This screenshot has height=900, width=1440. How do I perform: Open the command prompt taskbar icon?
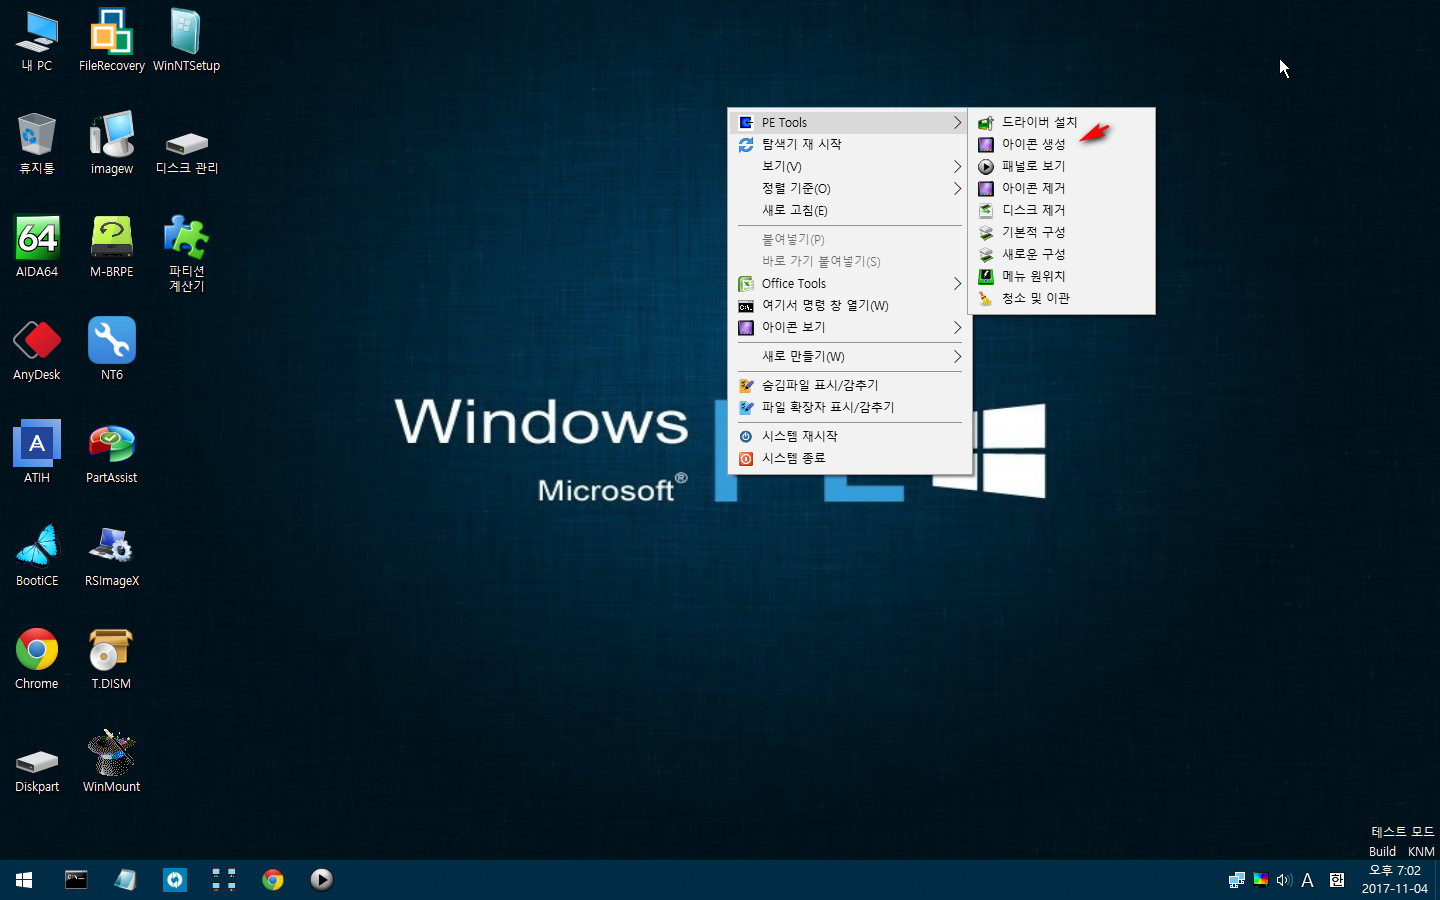pyautogui.click(x=76, y=880)
